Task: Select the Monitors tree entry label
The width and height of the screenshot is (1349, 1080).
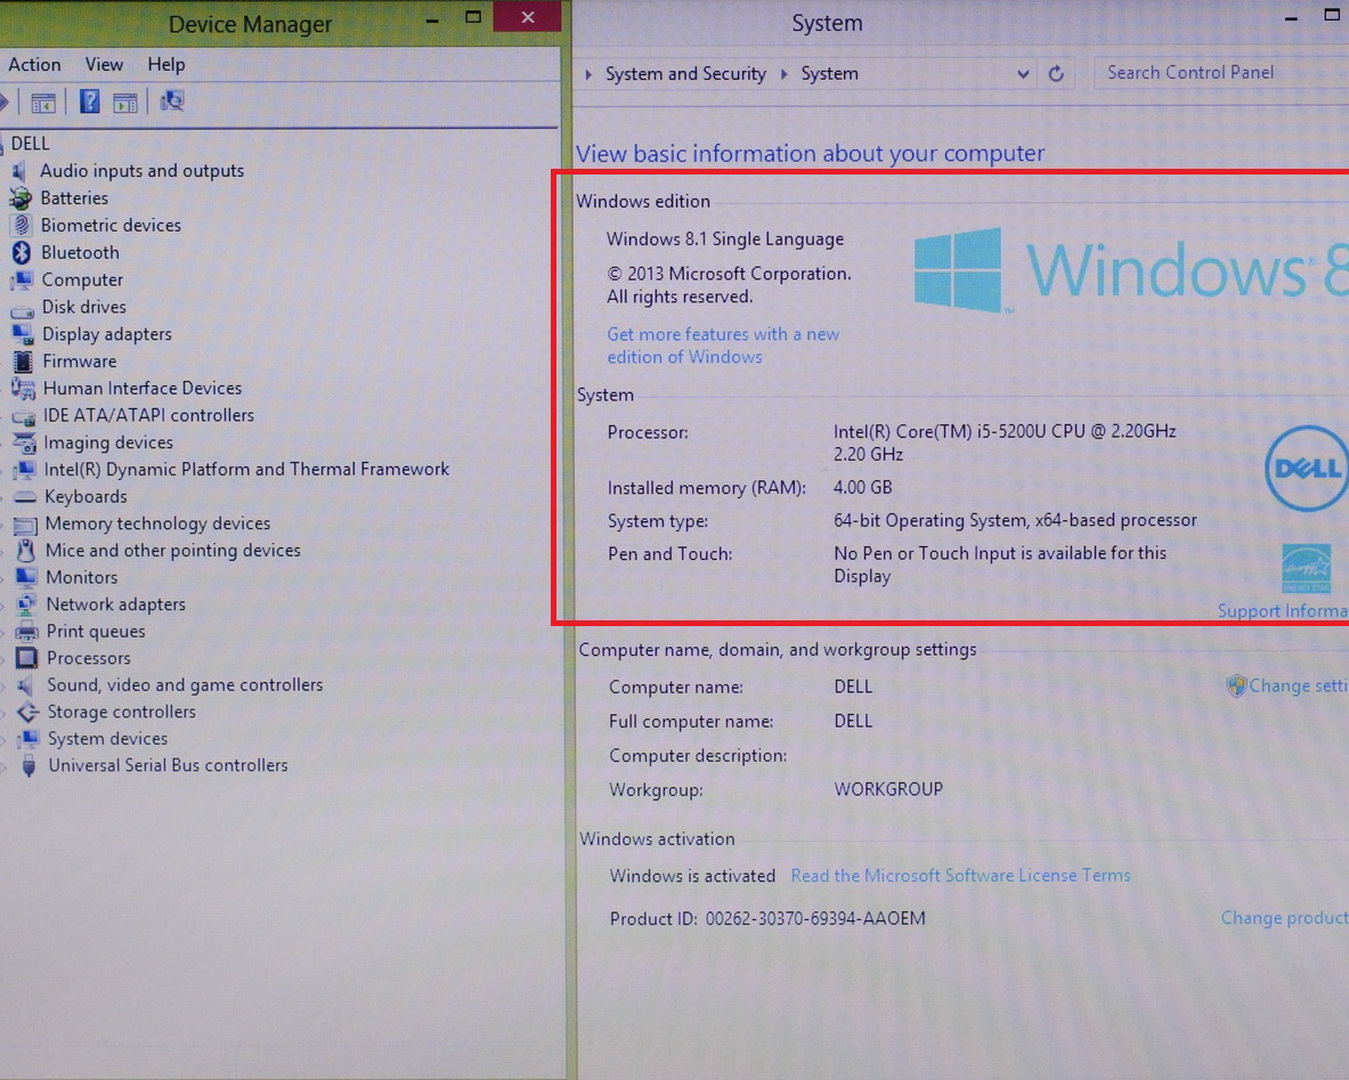Action: click(x=82, y=577)
